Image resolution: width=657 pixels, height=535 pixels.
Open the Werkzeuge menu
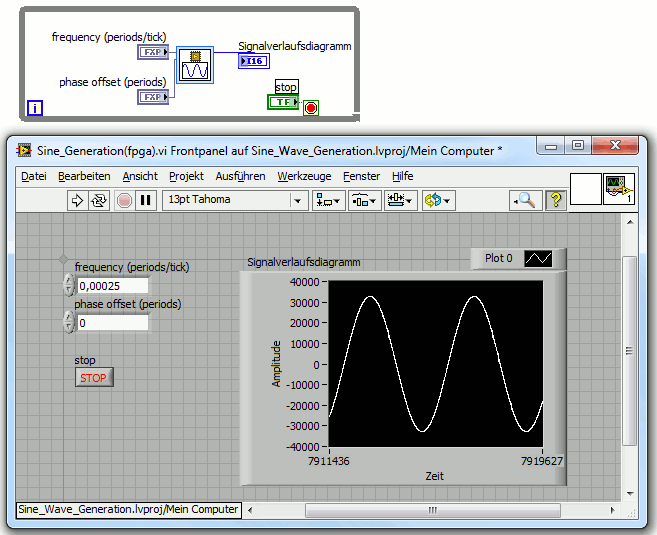click(x=304, y=176)
